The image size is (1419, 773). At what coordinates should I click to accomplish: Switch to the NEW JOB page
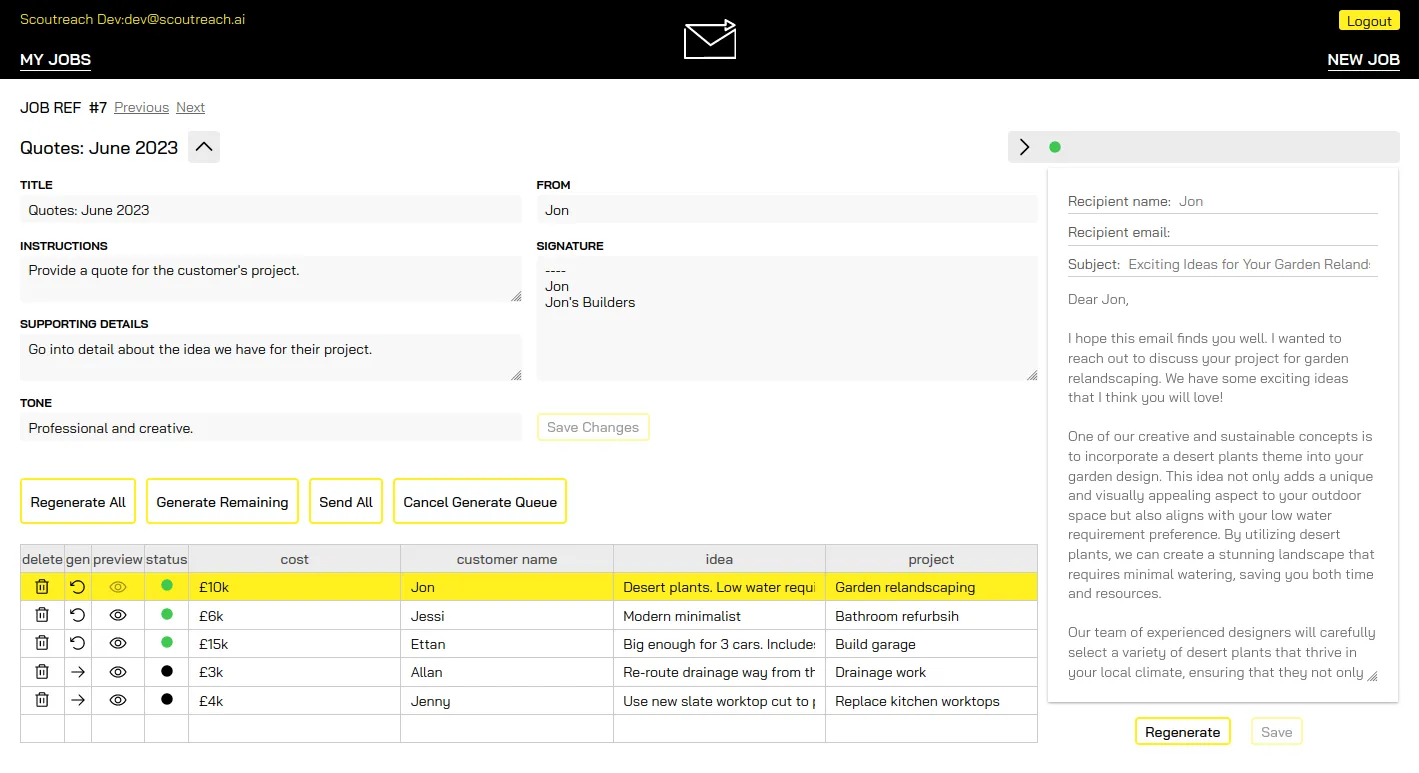1363,60
